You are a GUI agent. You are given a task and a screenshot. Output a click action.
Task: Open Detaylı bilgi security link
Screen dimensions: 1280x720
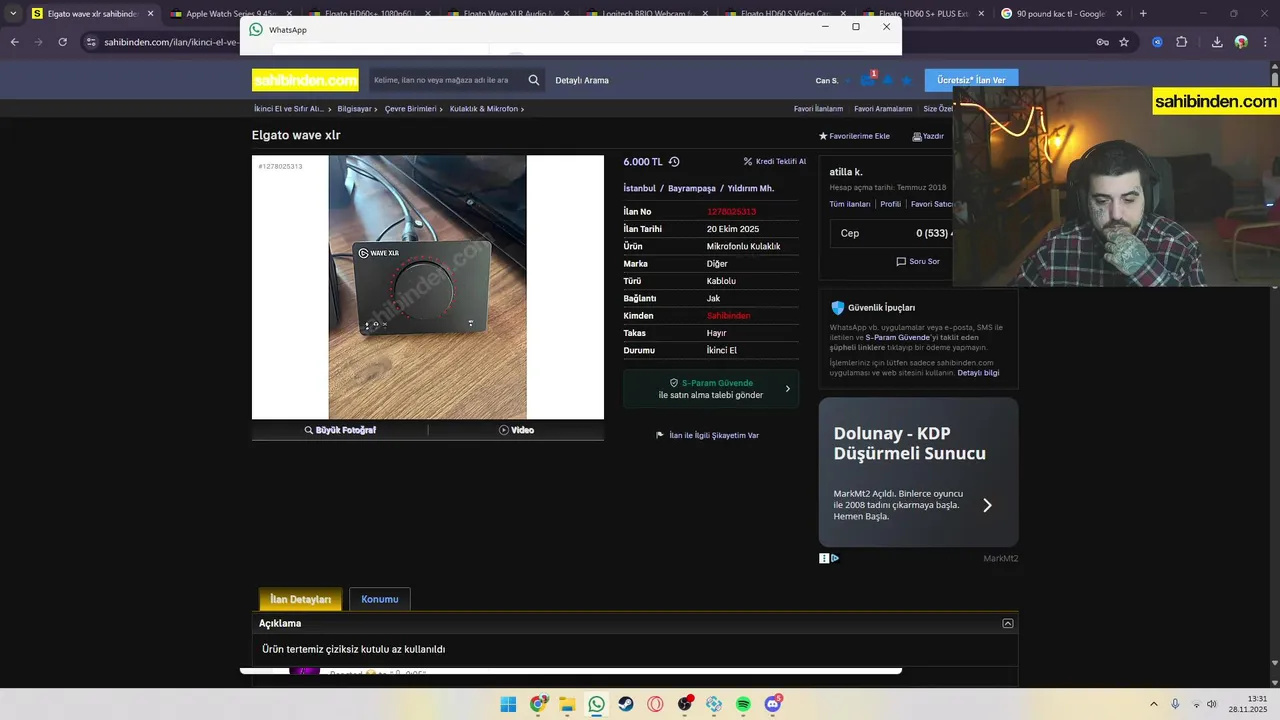point(978,373)
